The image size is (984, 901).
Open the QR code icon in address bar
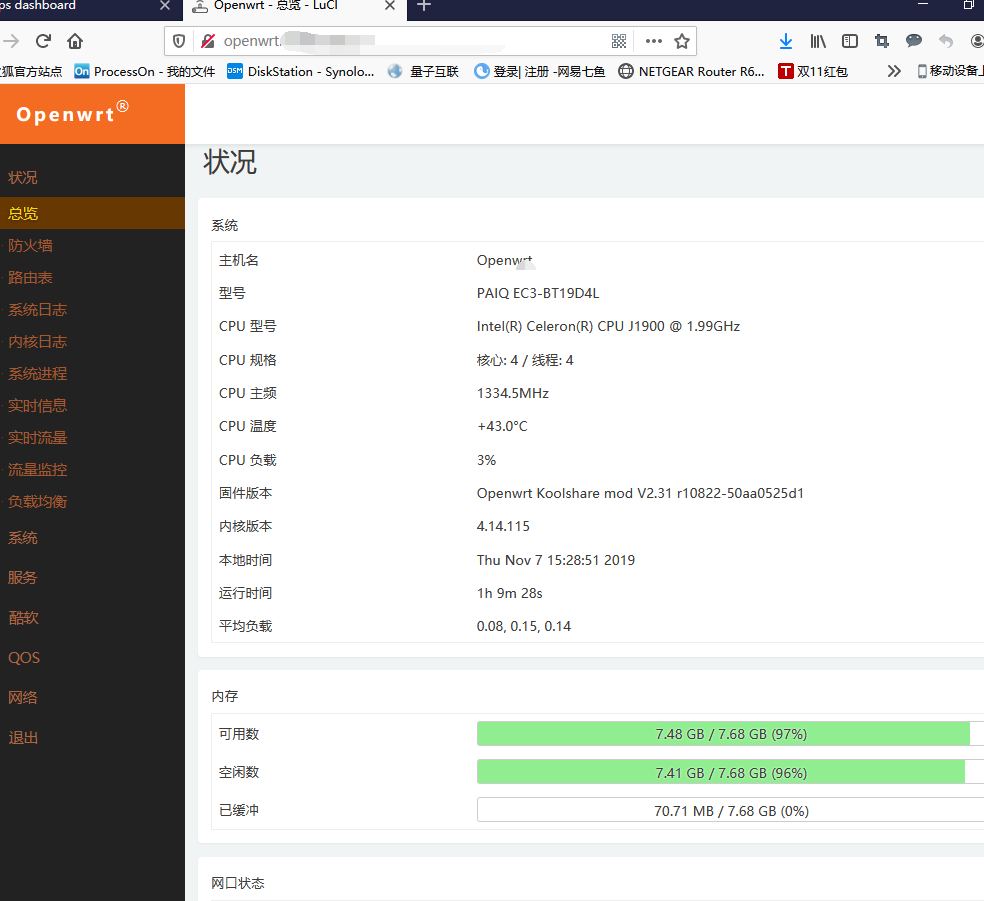pos(619,41)
